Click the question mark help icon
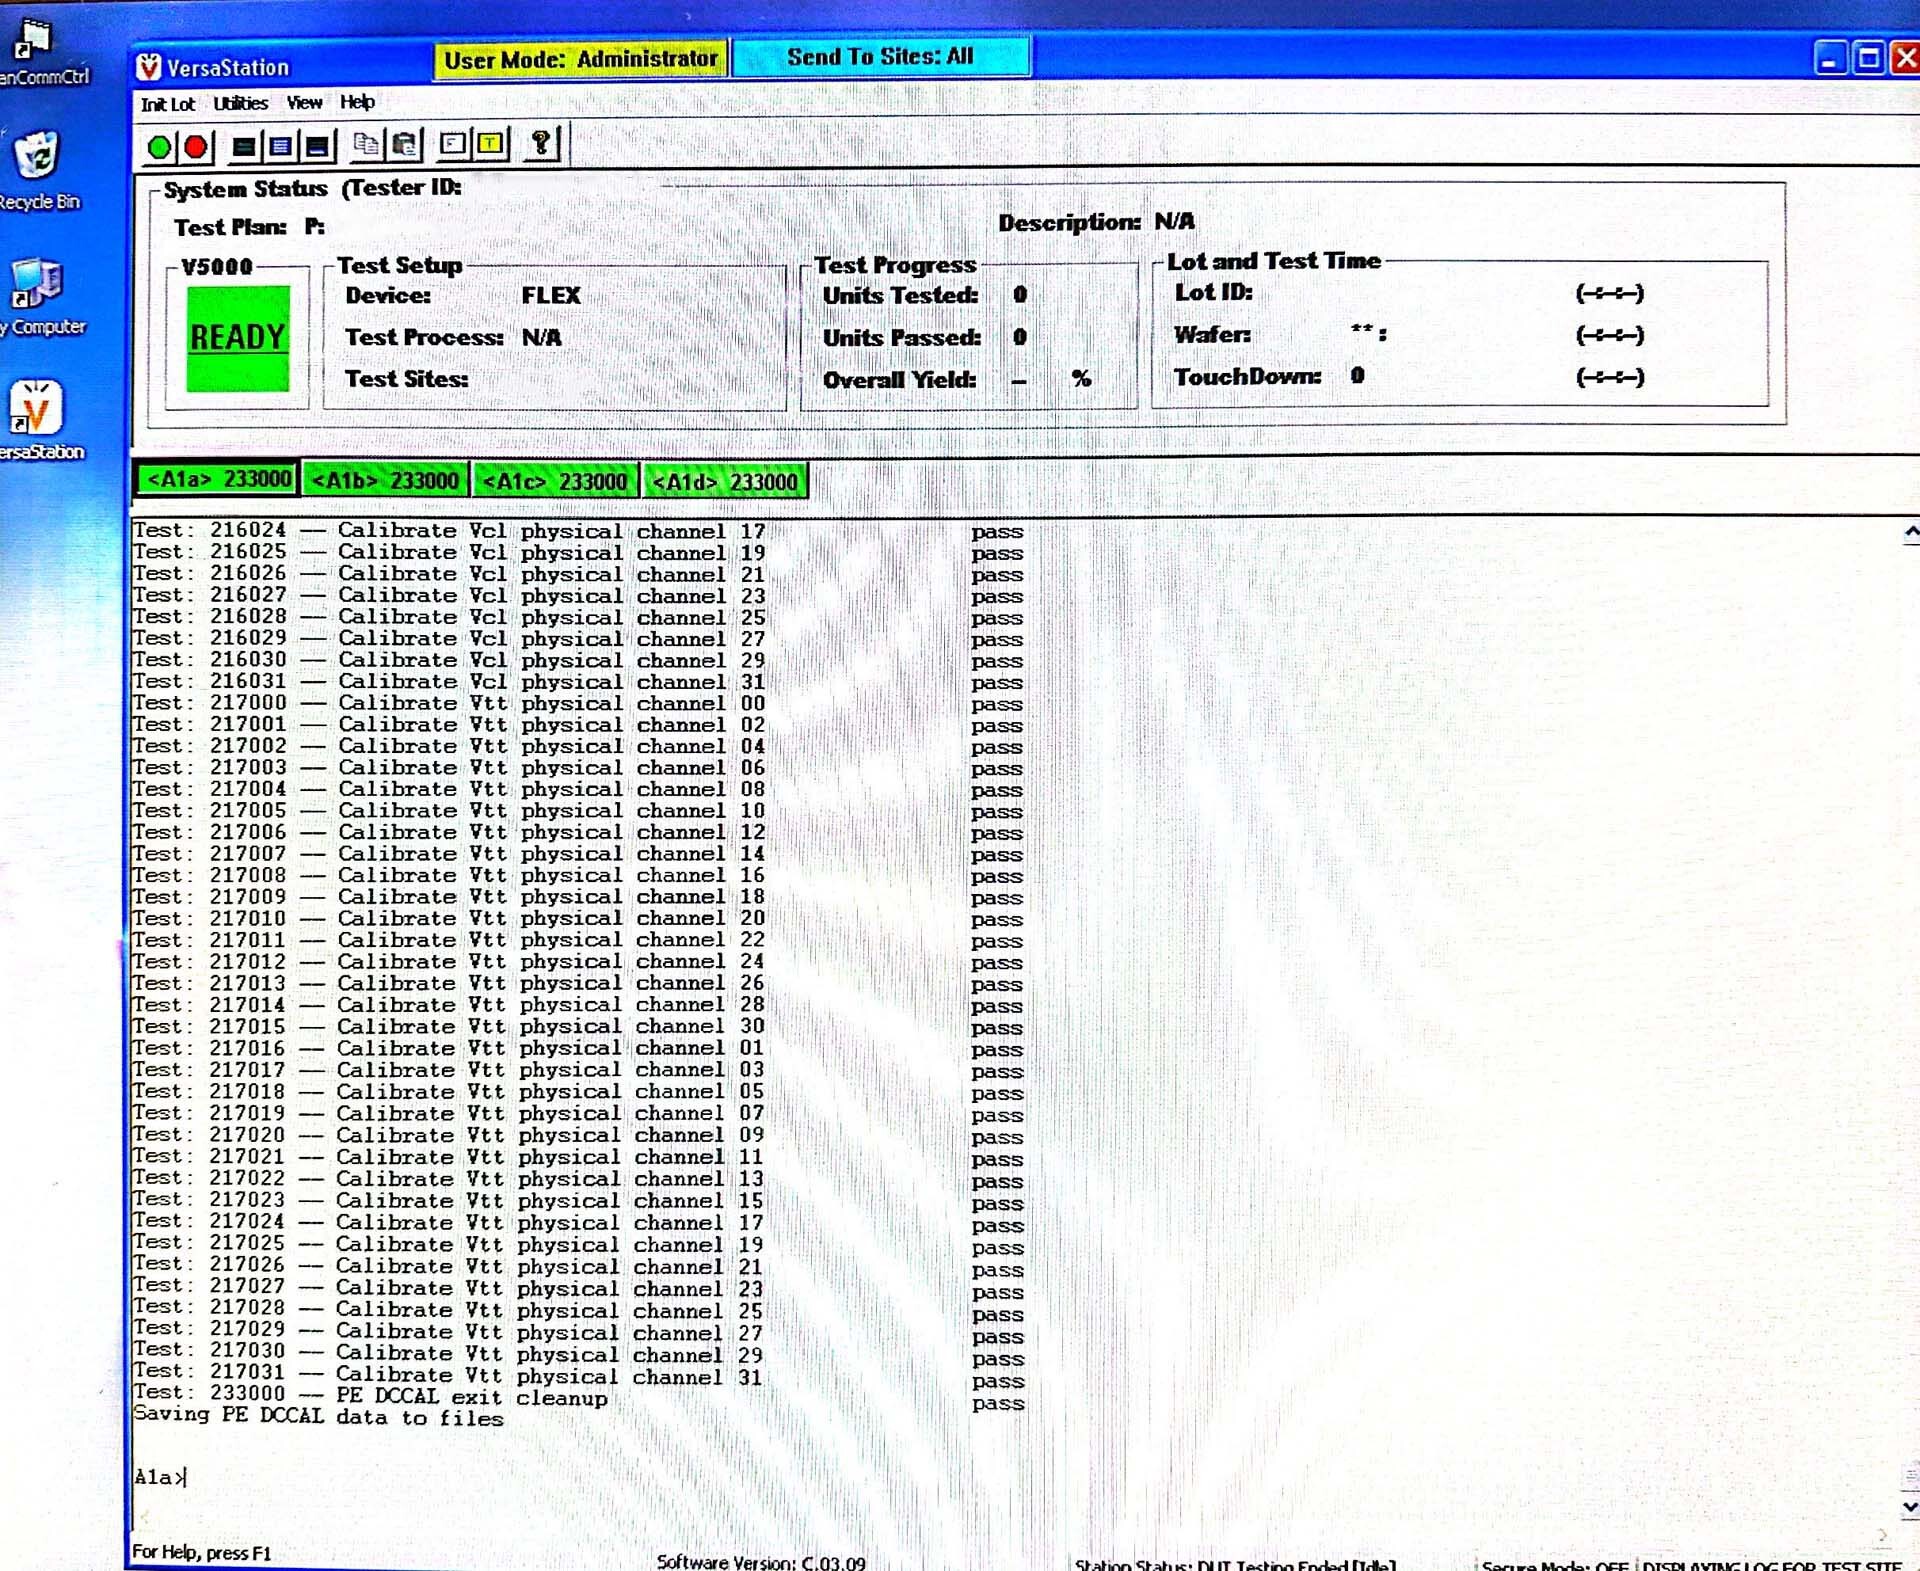1920x1571 pixels. click(541, 143)
